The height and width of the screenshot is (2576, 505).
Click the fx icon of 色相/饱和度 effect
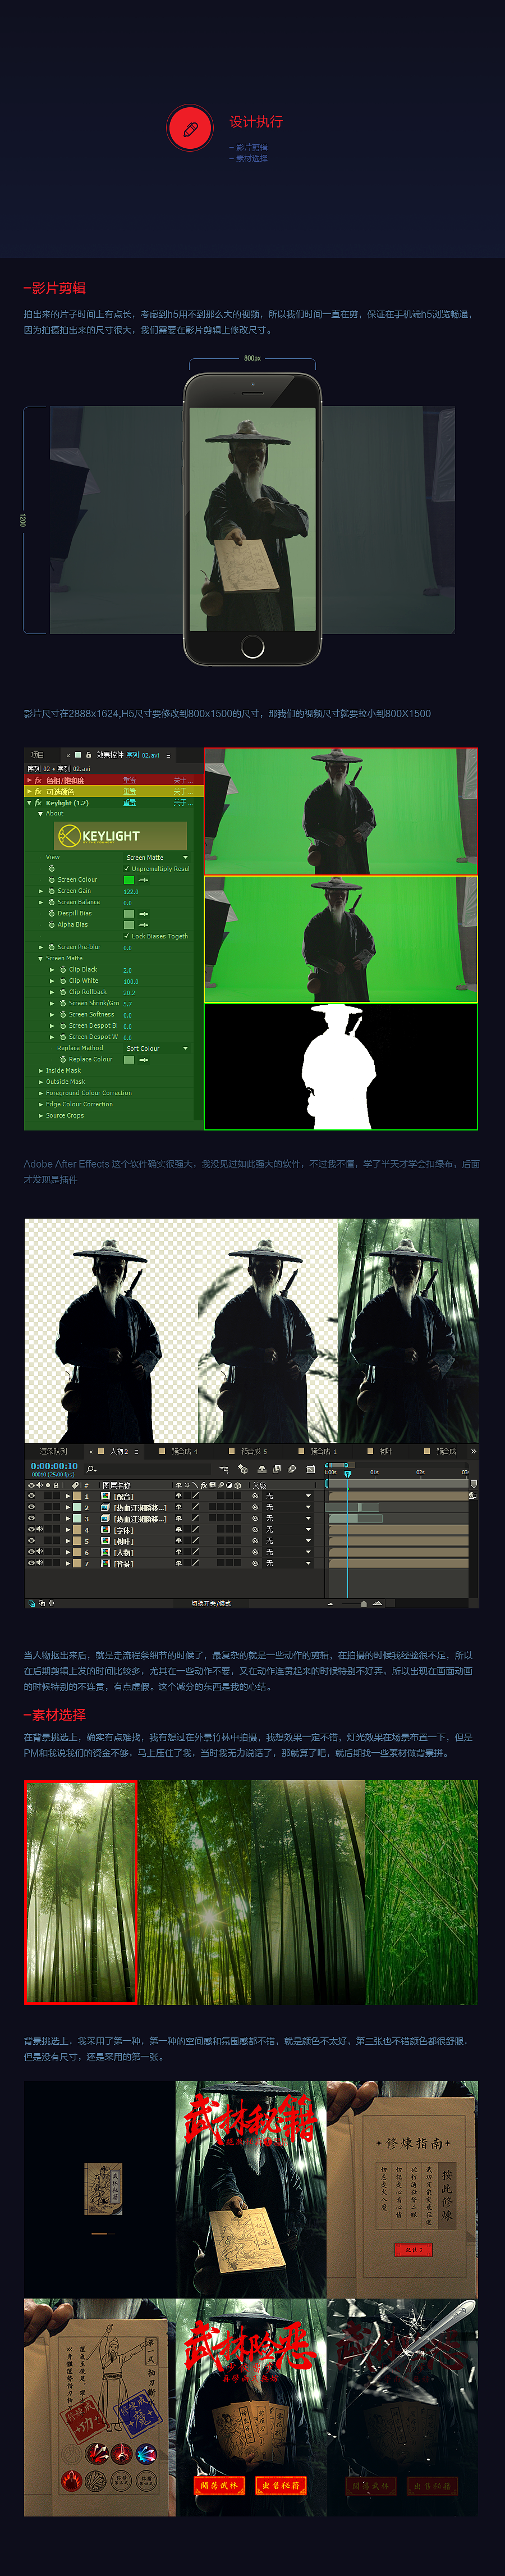[38, 780]
